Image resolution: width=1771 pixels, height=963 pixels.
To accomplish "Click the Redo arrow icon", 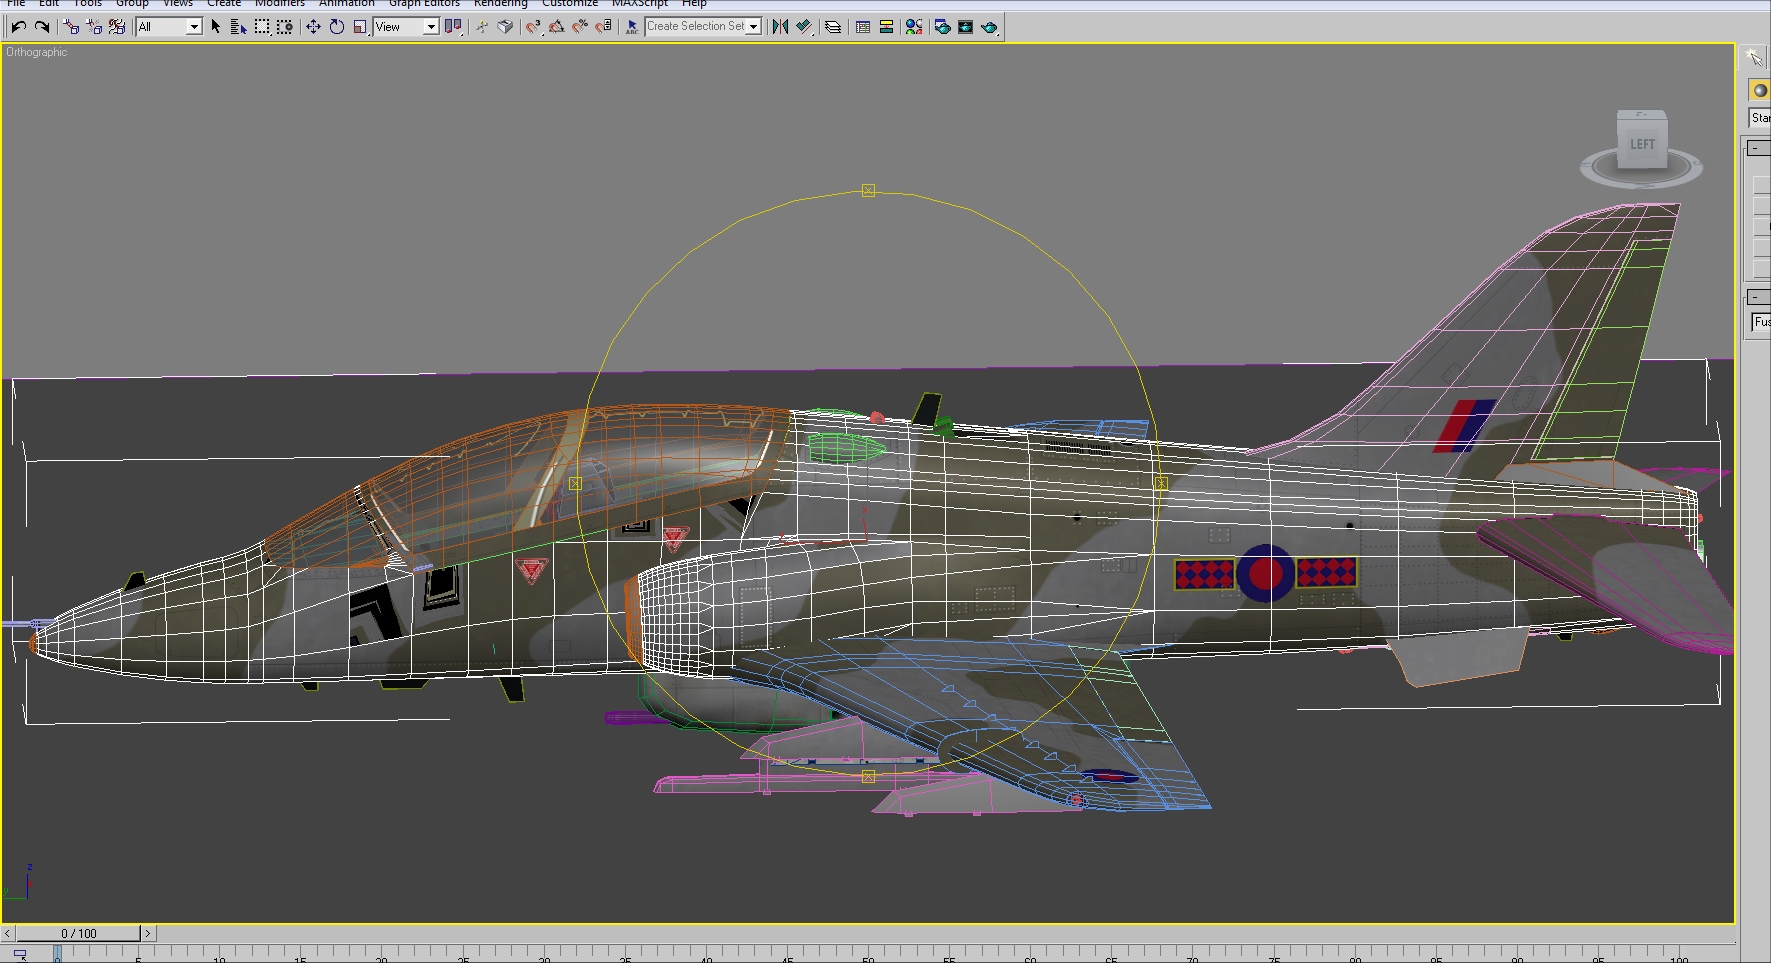I will (x=41, y=27).
